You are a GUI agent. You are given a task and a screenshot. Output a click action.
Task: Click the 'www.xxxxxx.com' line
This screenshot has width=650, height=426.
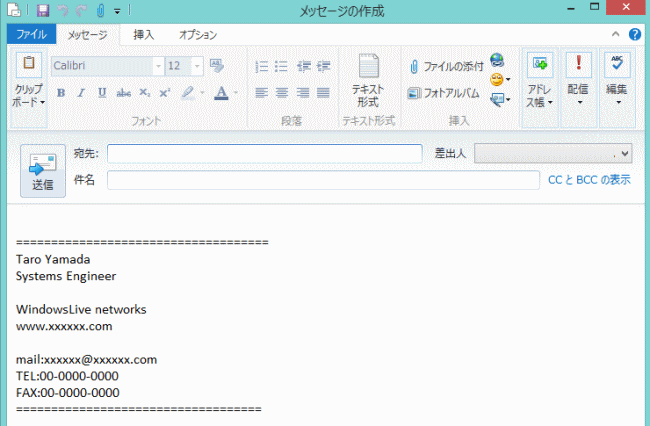click(x=64, y=326)
